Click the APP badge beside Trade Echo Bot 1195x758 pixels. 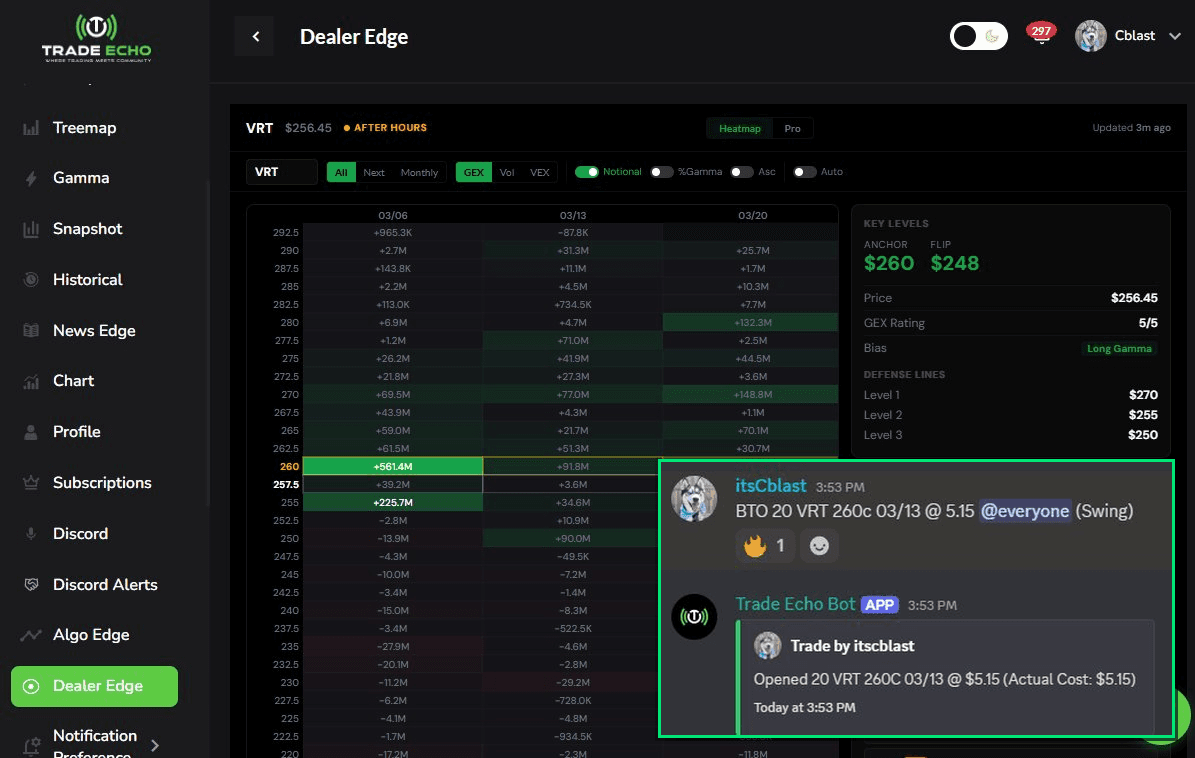879,605
